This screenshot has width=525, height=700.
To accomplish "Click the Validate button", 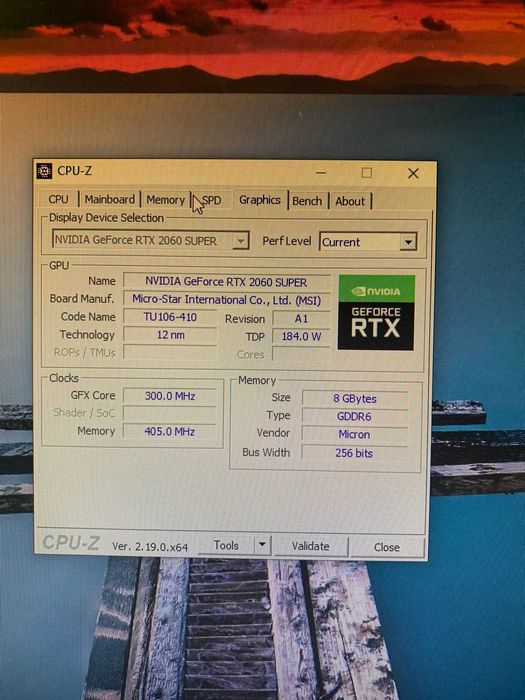I will [311, 546].
